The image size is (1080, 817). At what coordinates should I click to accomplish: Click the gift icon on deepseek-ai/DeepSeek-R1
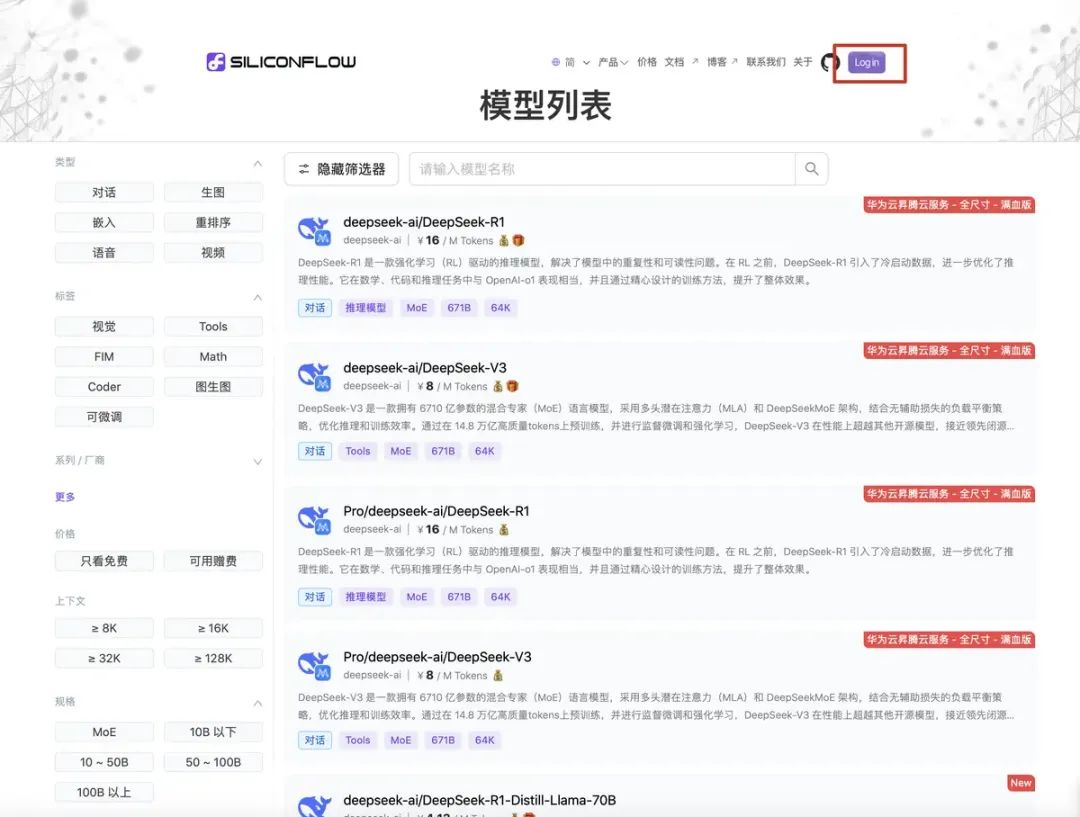[x=519, y=240]
